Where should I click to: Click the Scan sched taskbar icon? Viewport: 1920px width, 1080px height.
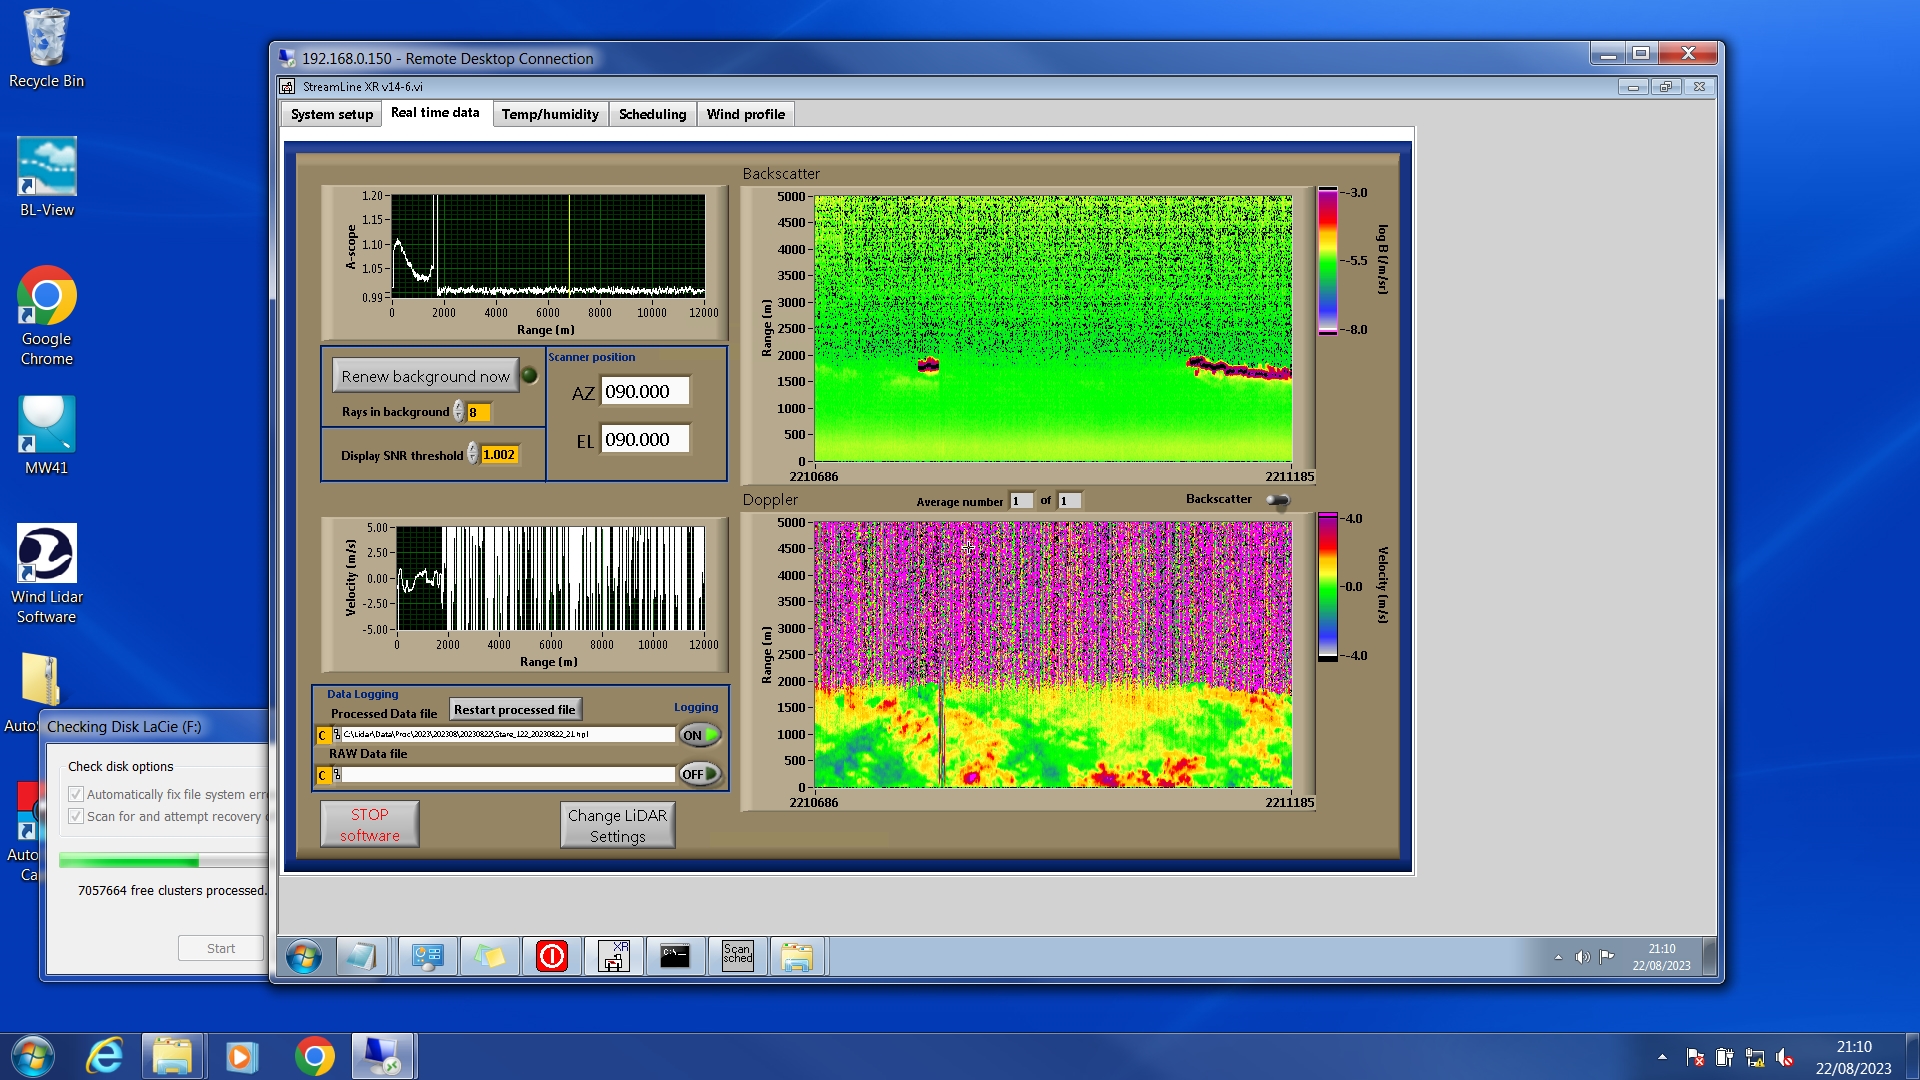click(737, 957)
